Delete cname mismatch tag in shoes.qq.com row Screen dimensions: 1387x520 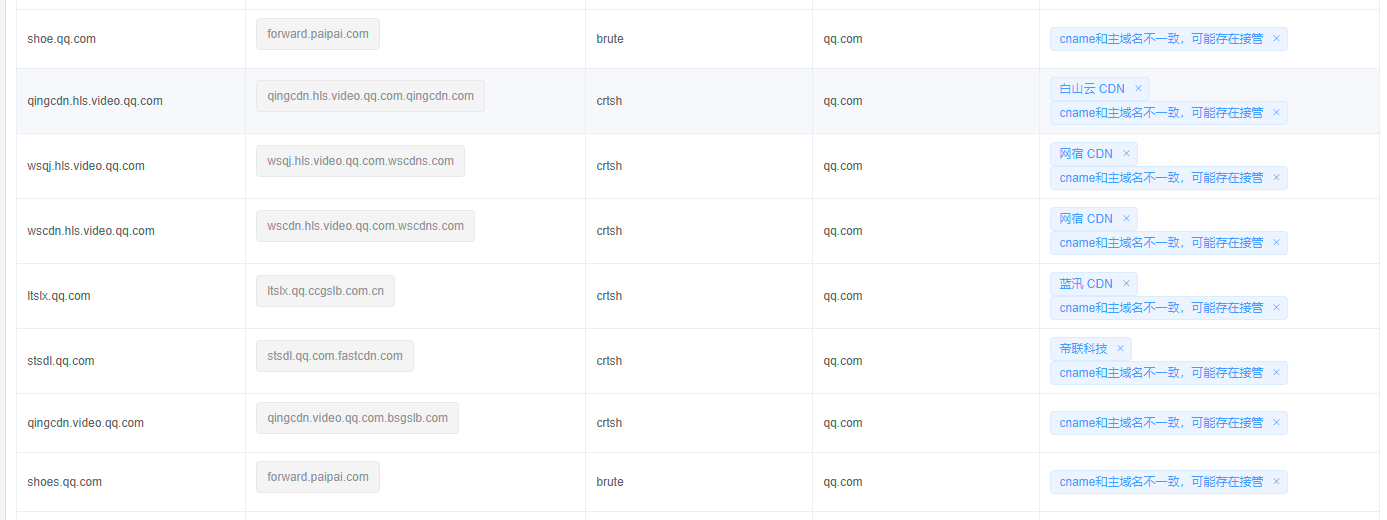pos(1276,482)
